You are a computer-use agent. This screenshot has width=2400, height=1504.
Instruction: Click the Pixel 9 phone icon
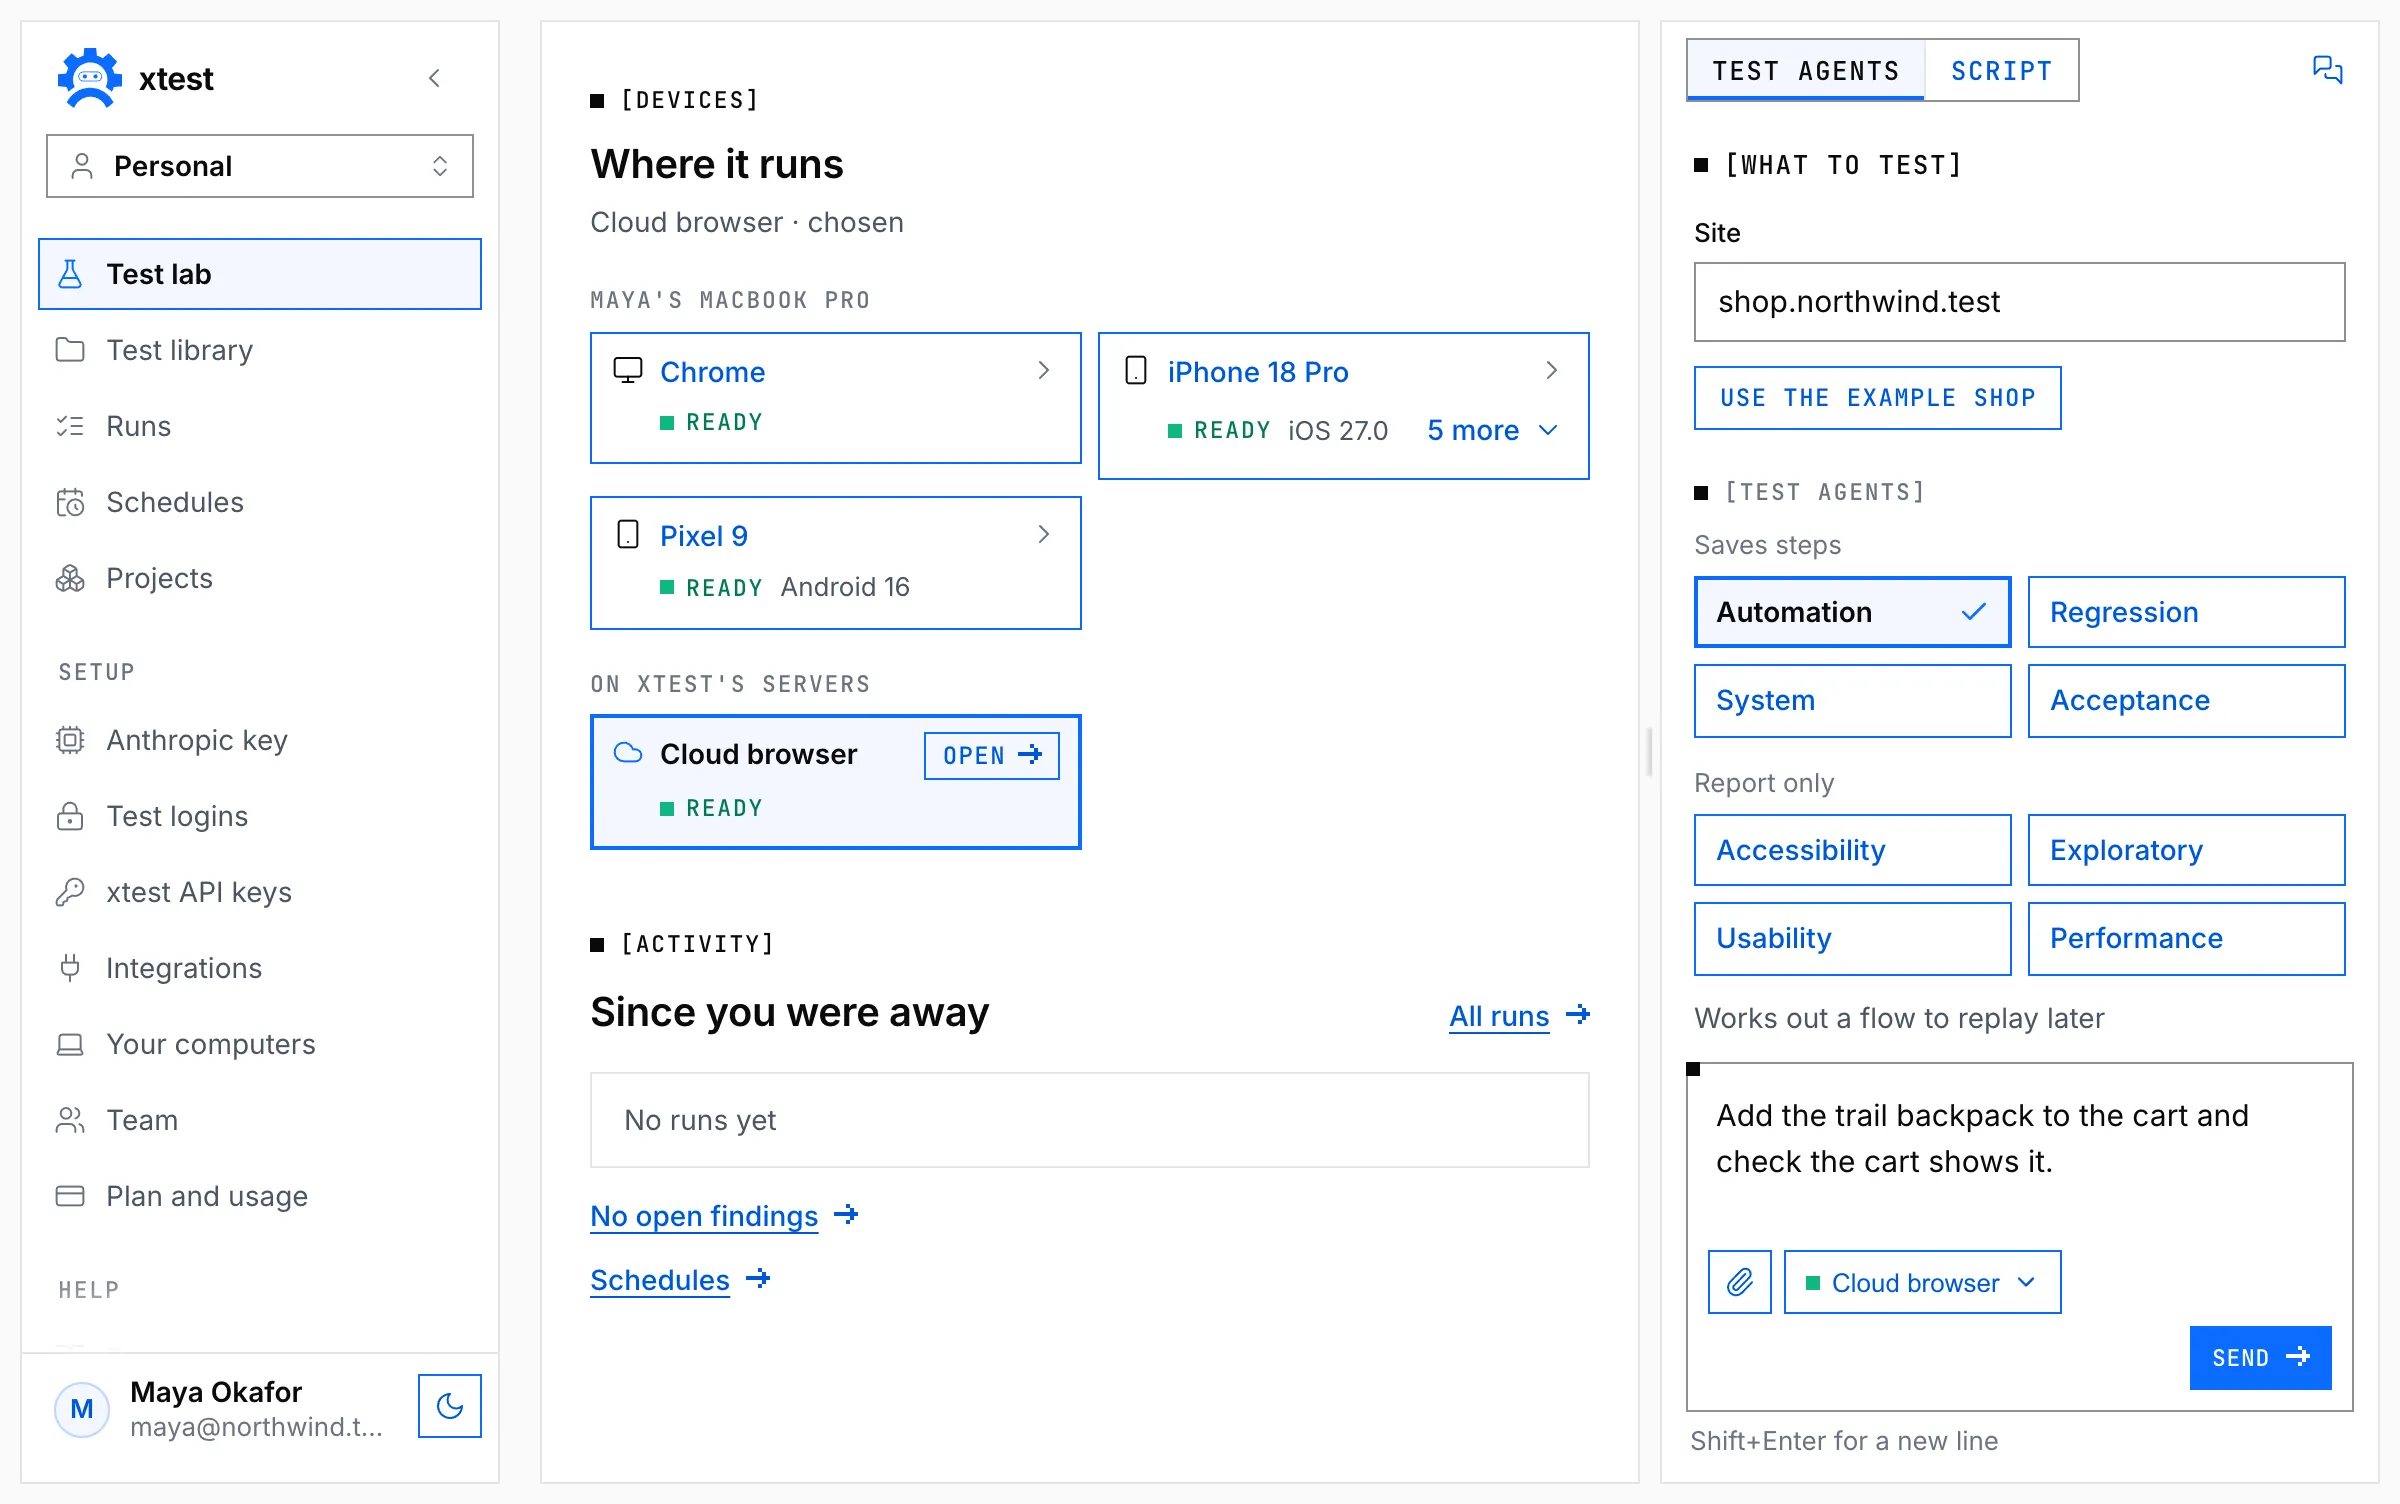pos(628,535)
